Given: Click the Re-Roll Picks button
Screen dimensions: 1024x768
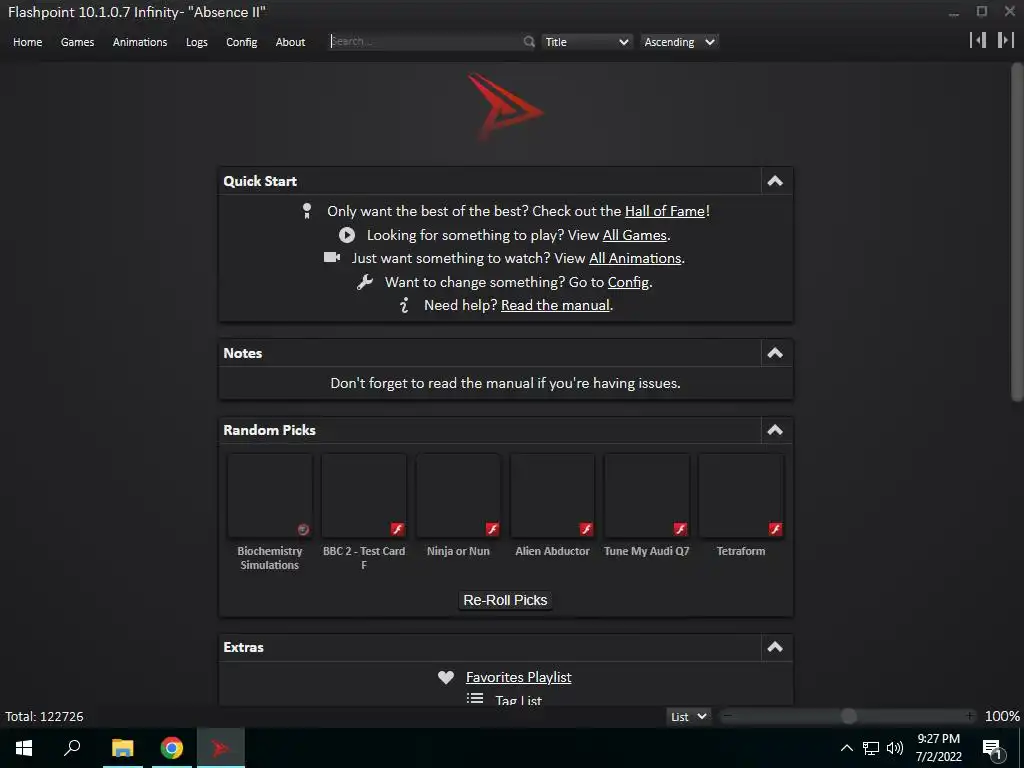Looking at the screenshot, I should 505,600.
